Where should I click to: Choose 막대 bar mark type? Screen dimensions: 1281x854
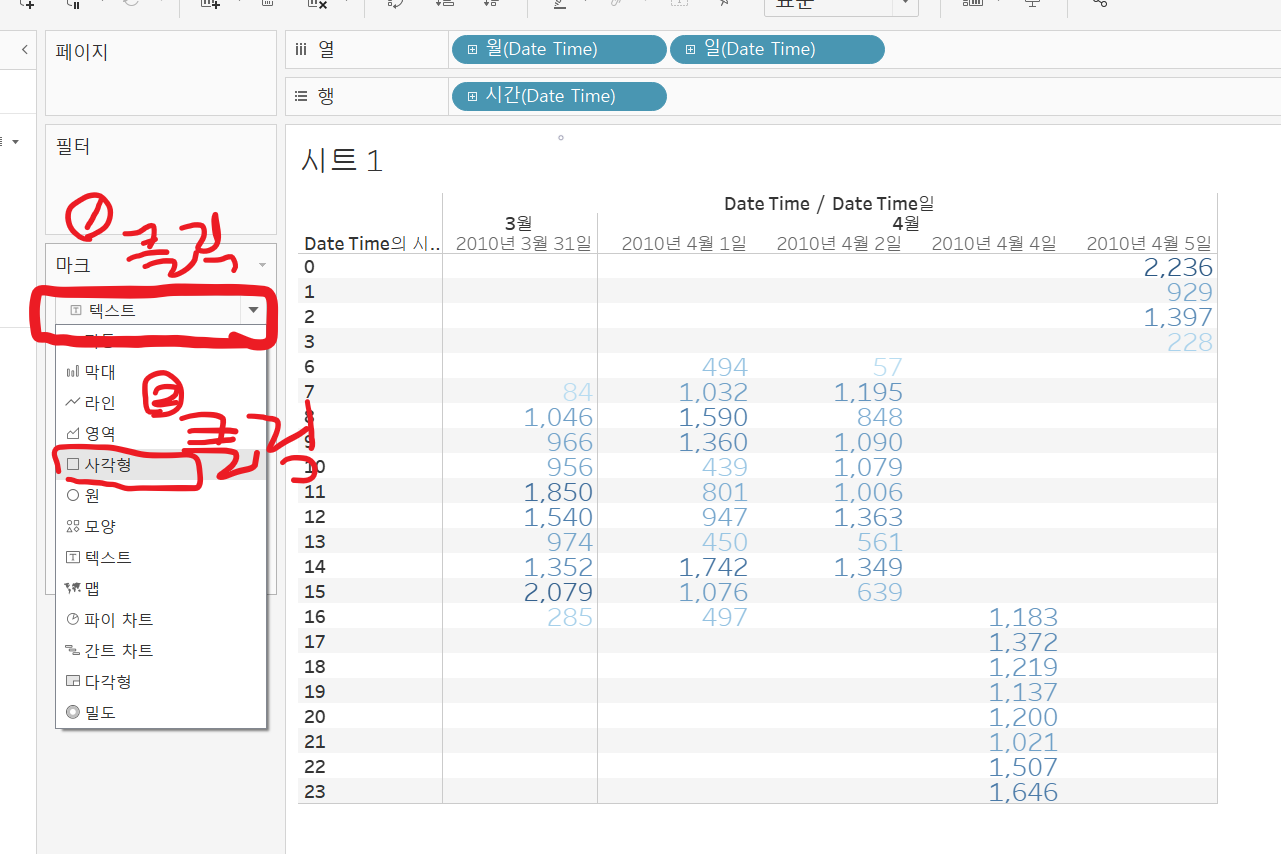click(161, 372)
